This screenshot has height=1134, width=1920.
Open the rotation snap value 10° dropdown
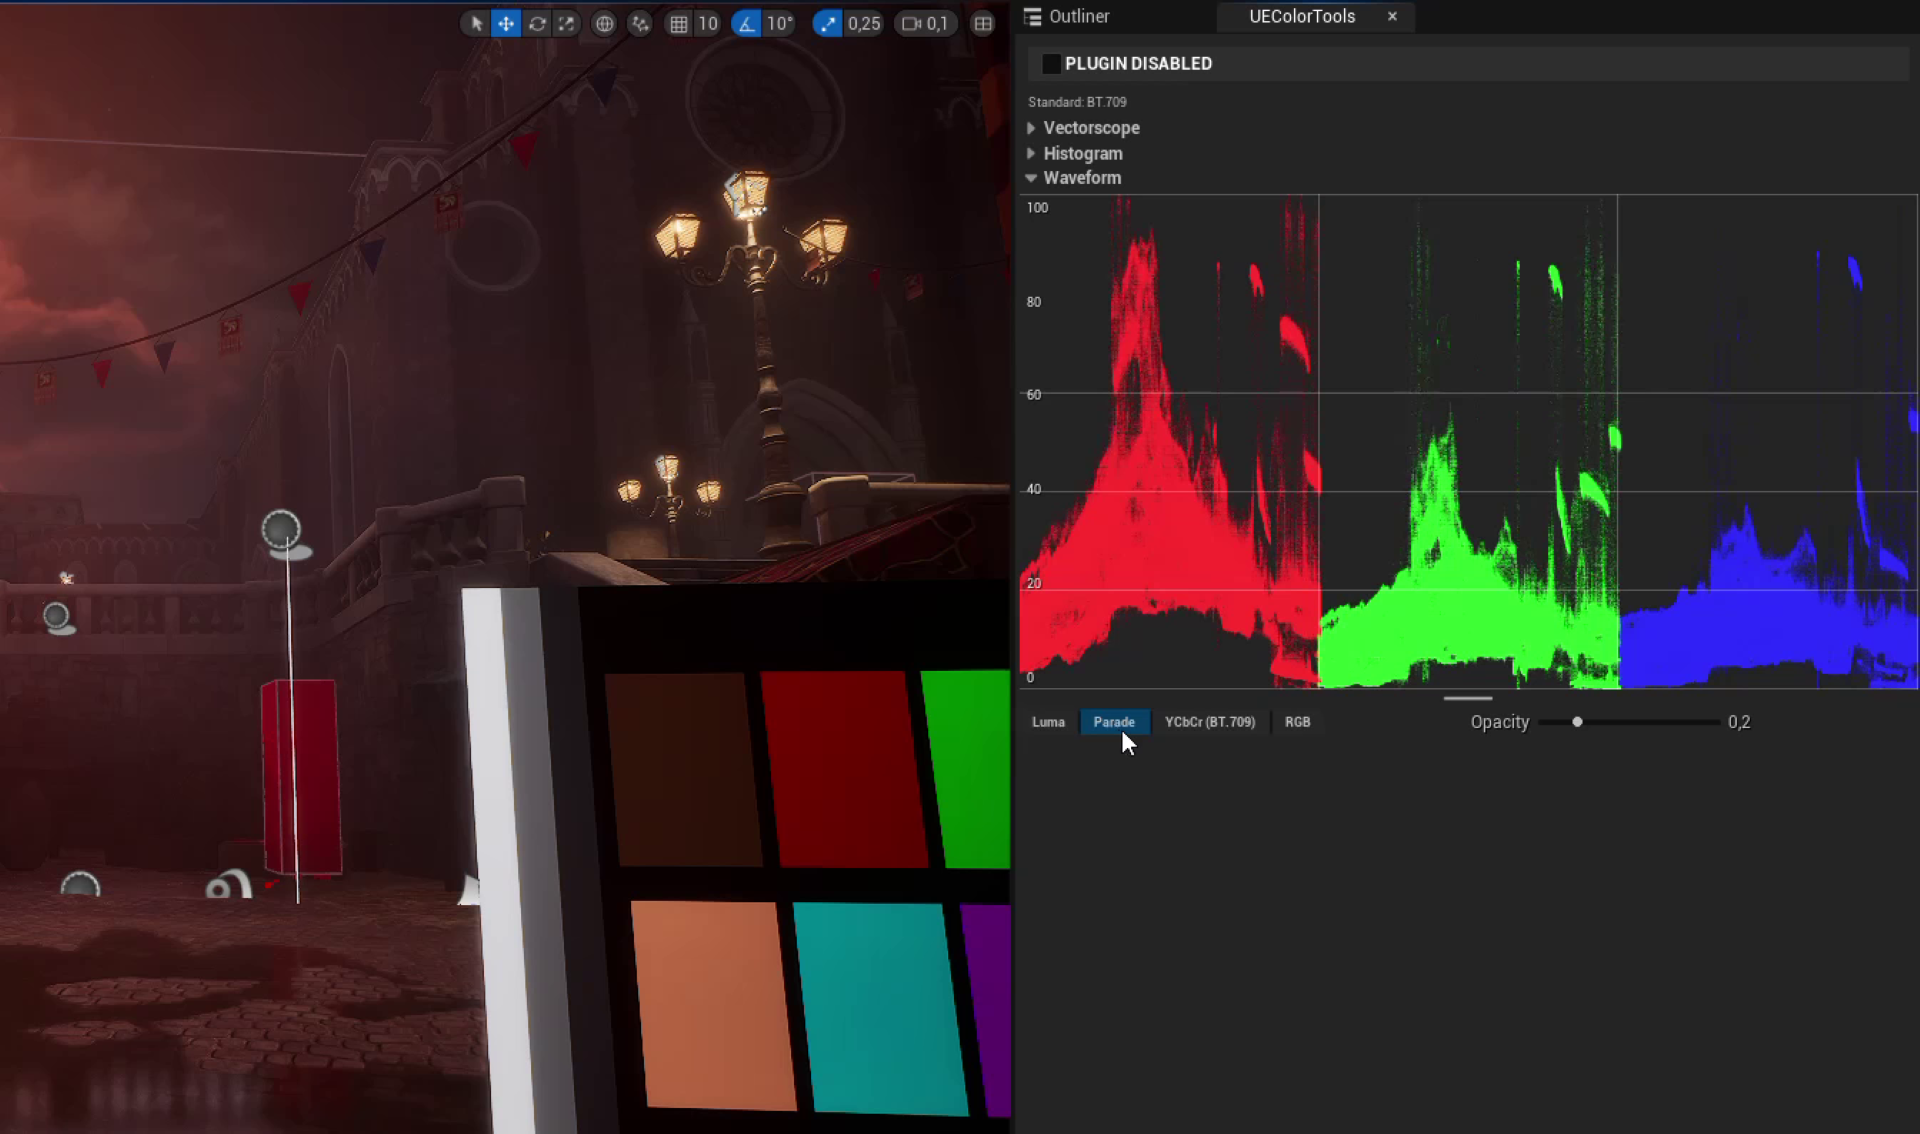[780, 23]
